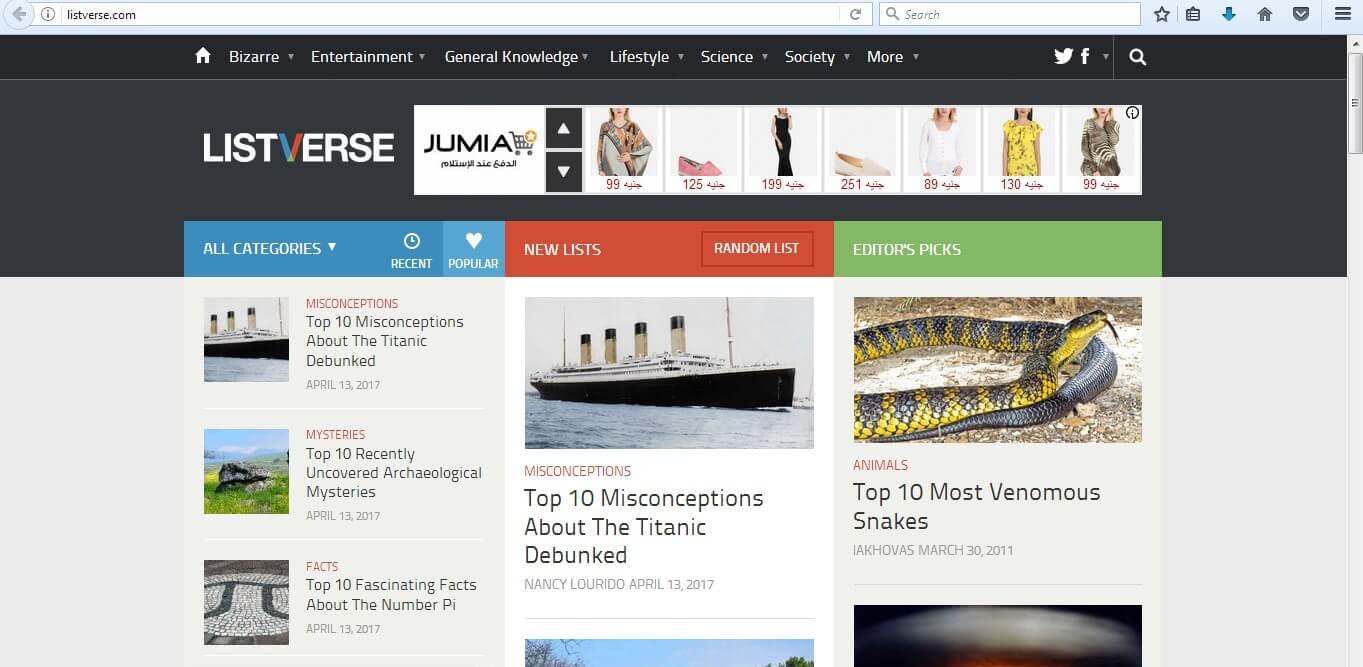
Task: Click the Titanic ship thumbnail in sidebar
Action: 246,339
